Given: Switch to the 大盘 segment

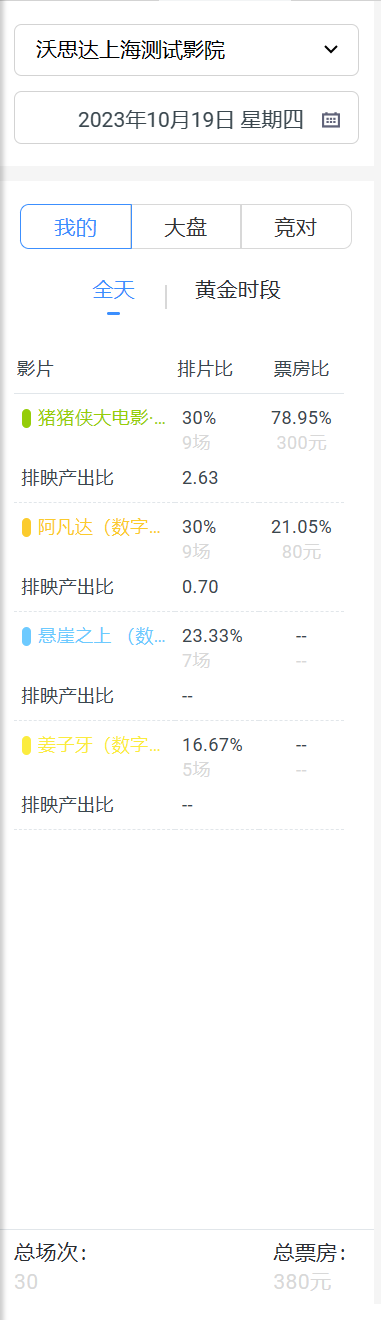Looking at the screenshot, I should pos(186,227).
